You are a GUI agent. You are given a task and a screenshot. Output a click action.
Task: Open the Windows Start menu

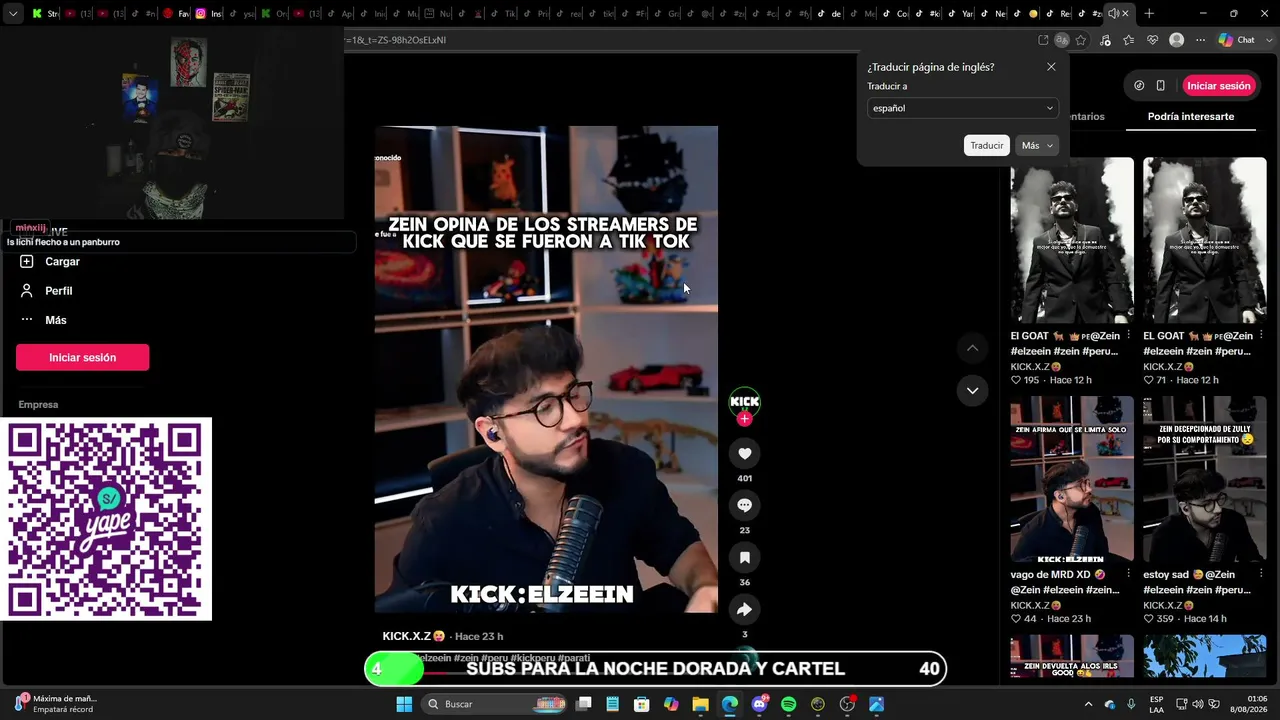(404, 704)
